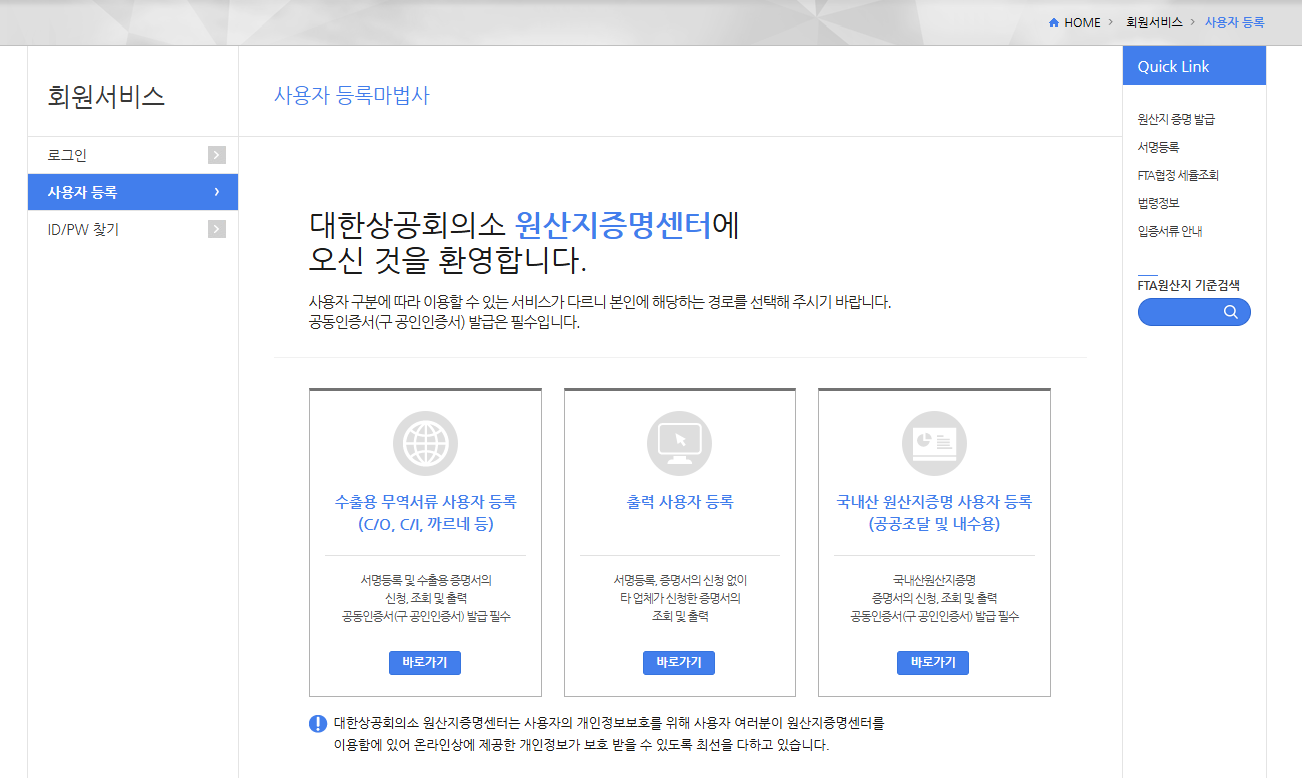Screen dimensions: 1302x778
Task: Click the HOME house icon in breadcrumb
Action: (x=1054, y=22)
